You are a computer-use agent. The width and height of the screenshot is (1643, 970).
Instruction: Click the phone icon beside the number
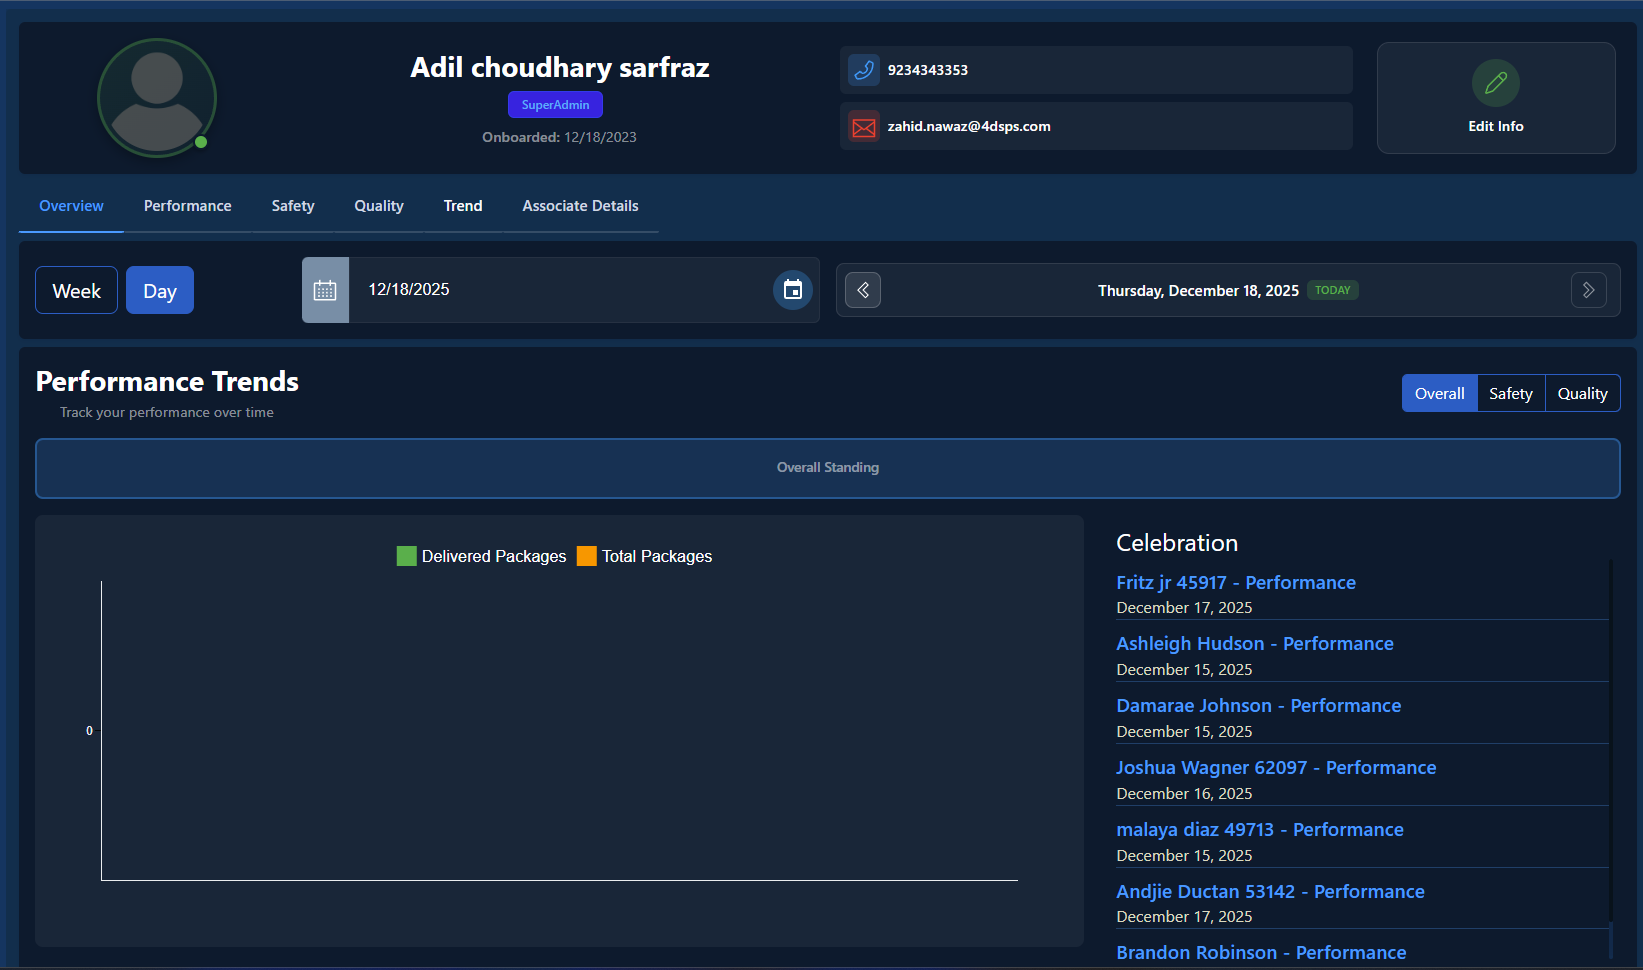pos(863,70)
